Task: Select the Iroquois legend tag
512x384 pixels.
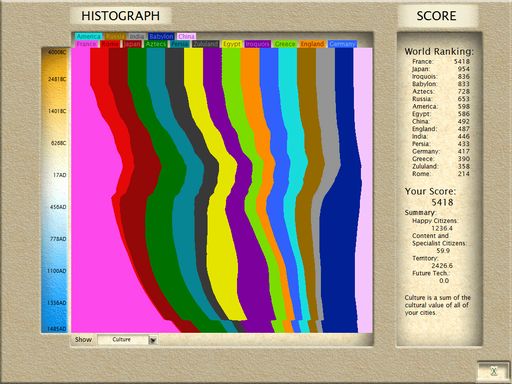Action: coord(257,44)
